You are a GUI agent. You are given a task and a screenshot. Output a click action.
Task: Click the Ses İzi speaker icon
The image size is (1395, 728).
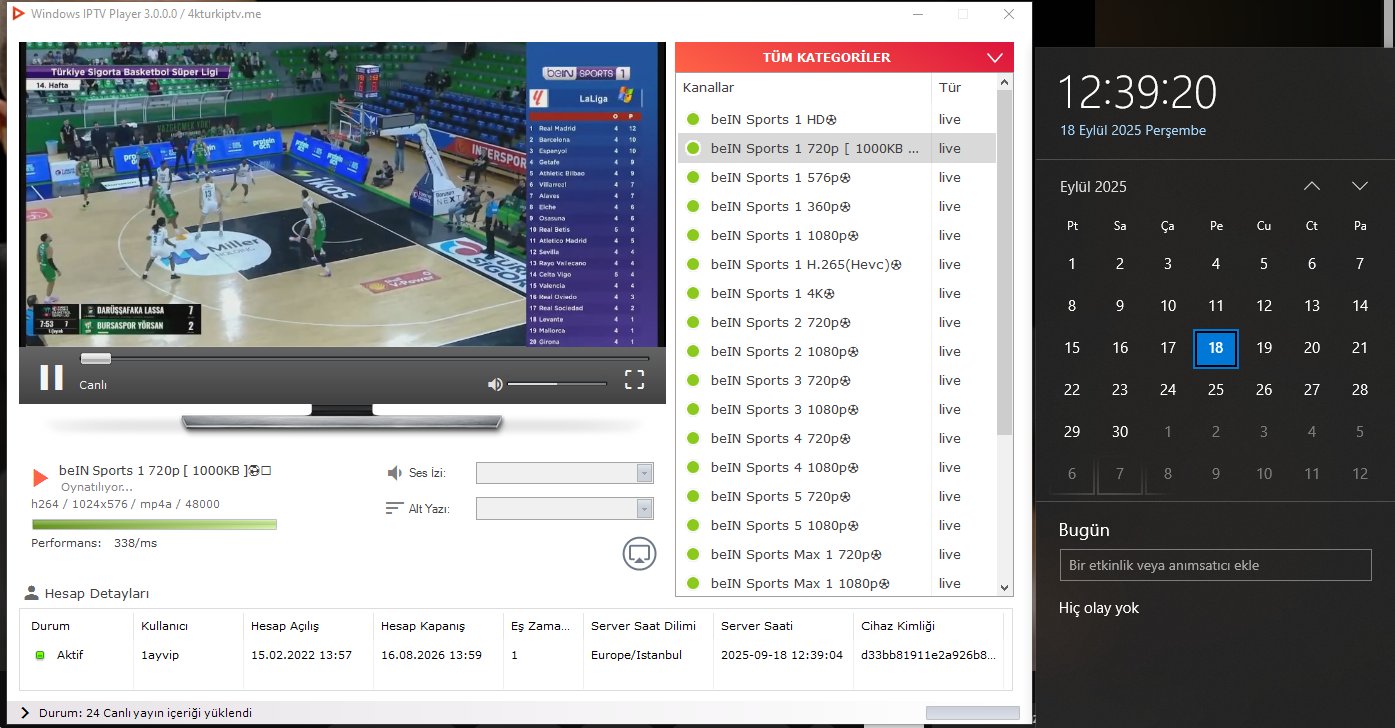click(393, 473)
